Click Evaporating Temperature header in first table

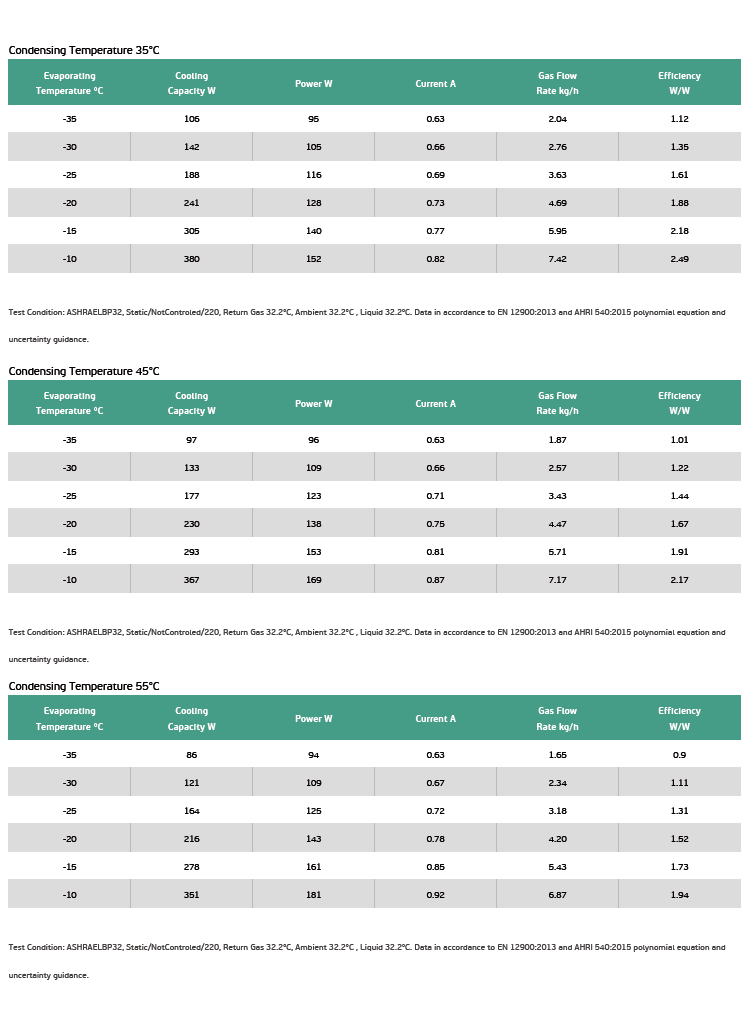pyautogui.click(x=69, y=83)
